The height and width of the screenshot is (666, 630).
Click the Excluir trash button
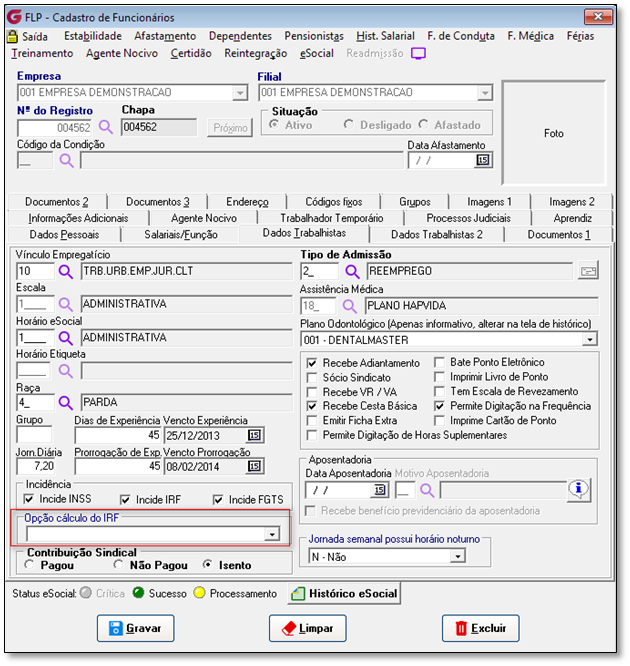pyautogui.click(x=480, y=628)
